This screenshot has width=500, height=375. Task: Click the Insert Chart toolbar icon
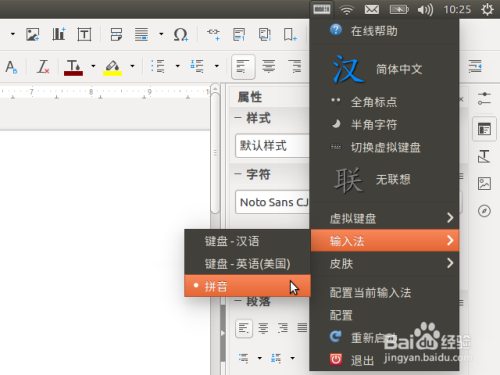click(59, 34)
